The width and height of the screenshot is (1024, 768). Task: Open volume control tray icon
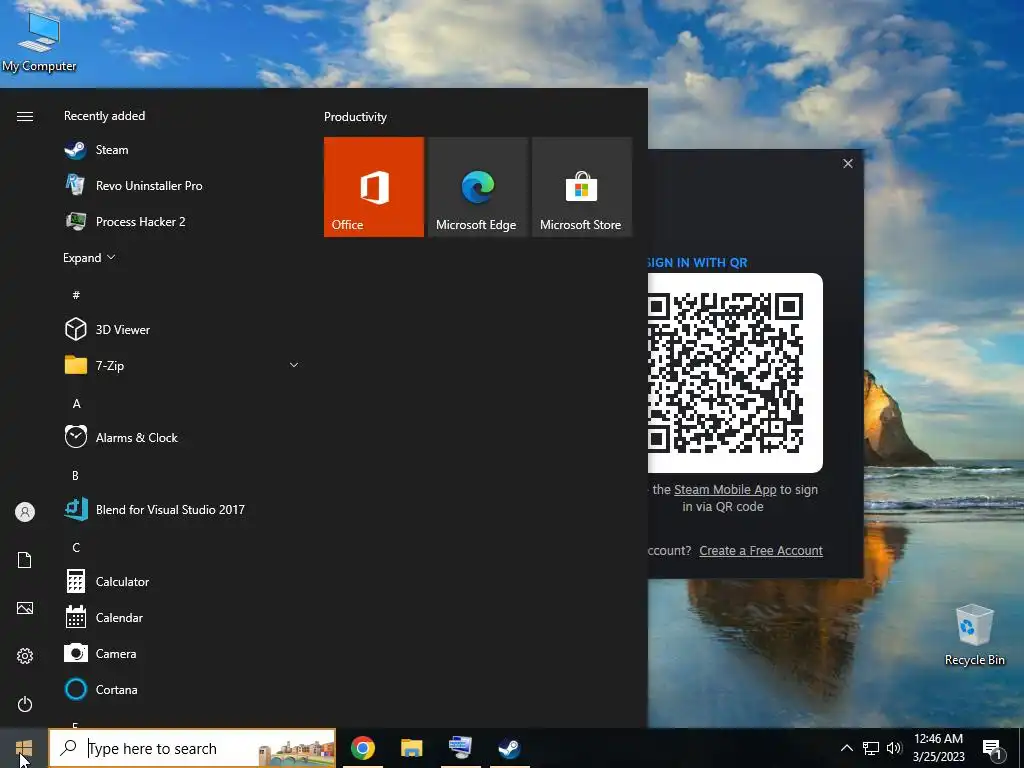[894, 748]
